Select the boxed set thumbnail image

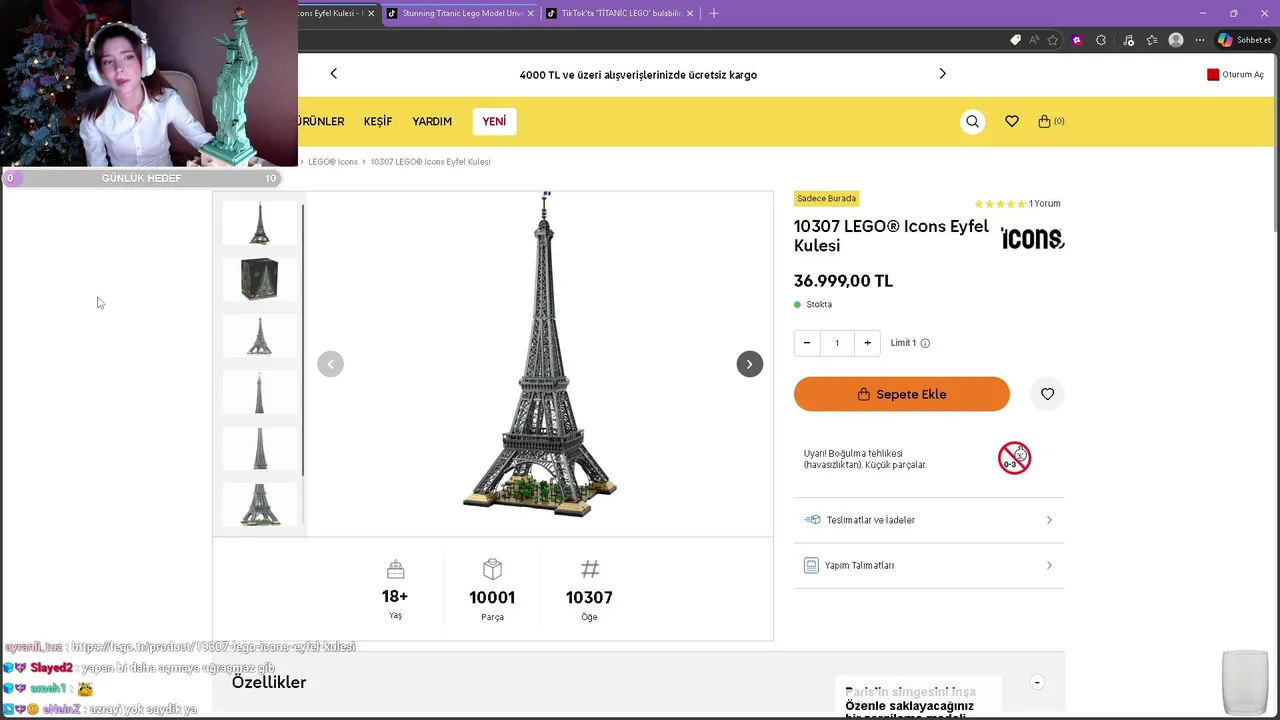[x=260, y=279]
